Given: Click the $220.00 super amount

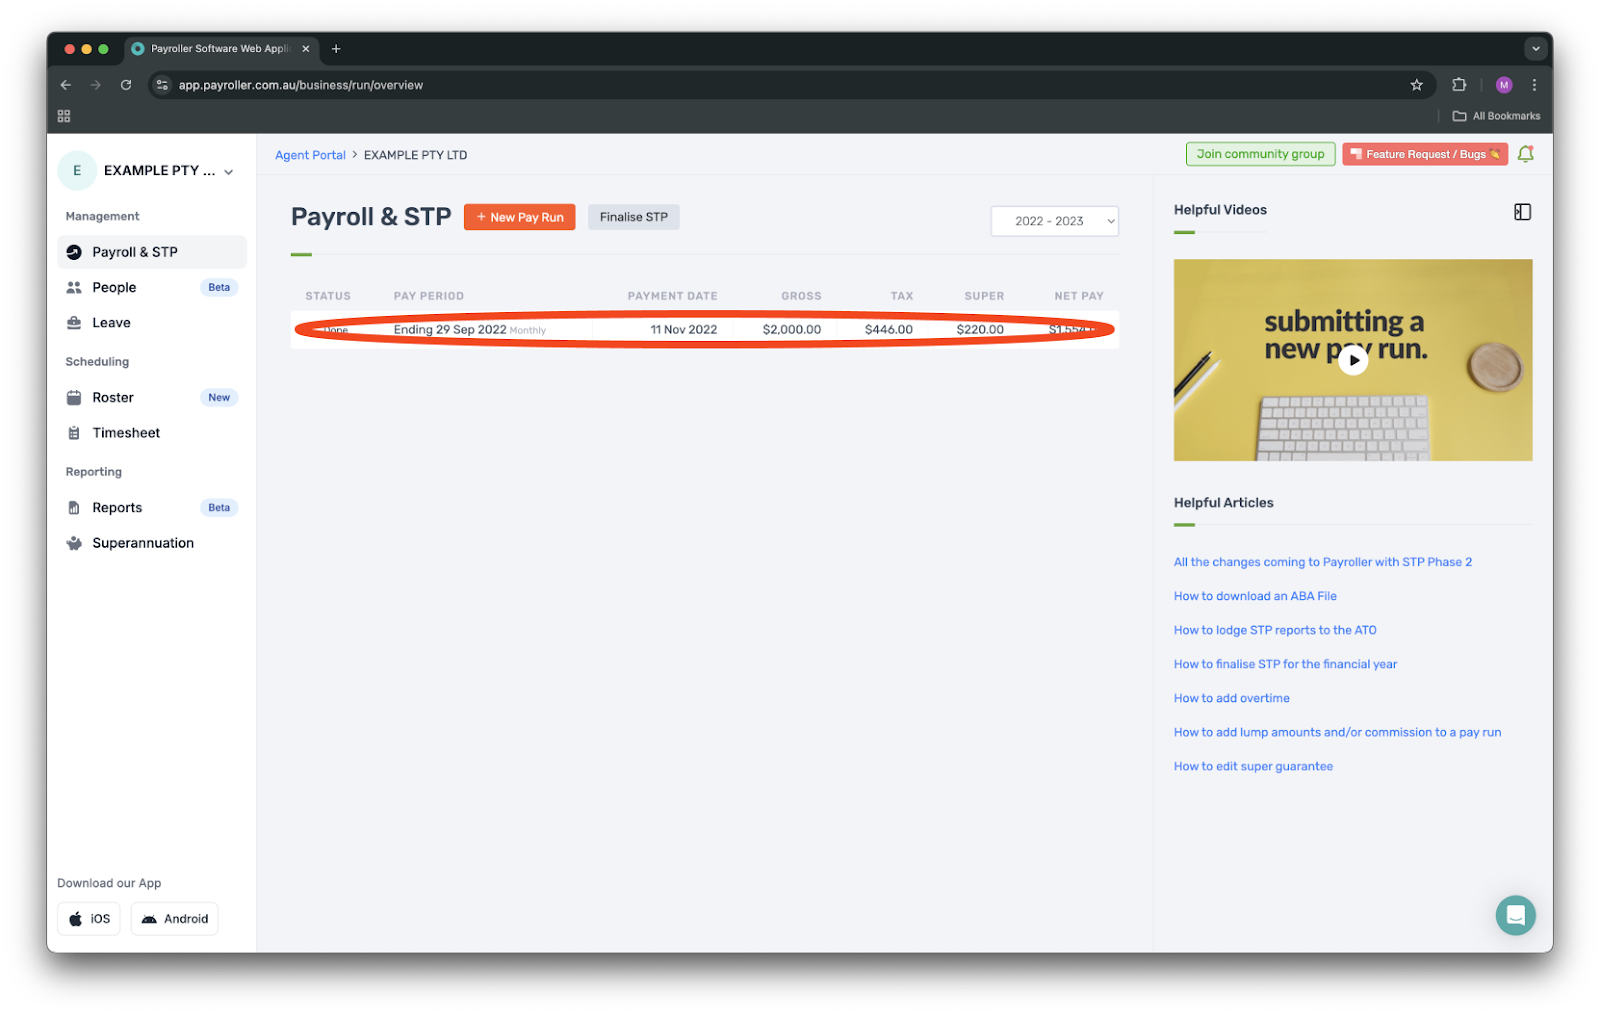Looking at the screenshot, I should pyautogui.click(x=980, y=330).
